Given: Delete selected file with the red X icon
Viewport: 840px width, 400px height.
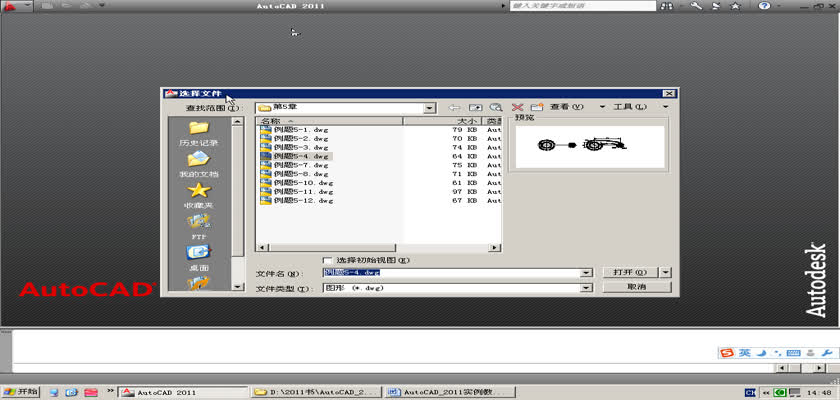Looking at the screenshot, I should 517,107.
